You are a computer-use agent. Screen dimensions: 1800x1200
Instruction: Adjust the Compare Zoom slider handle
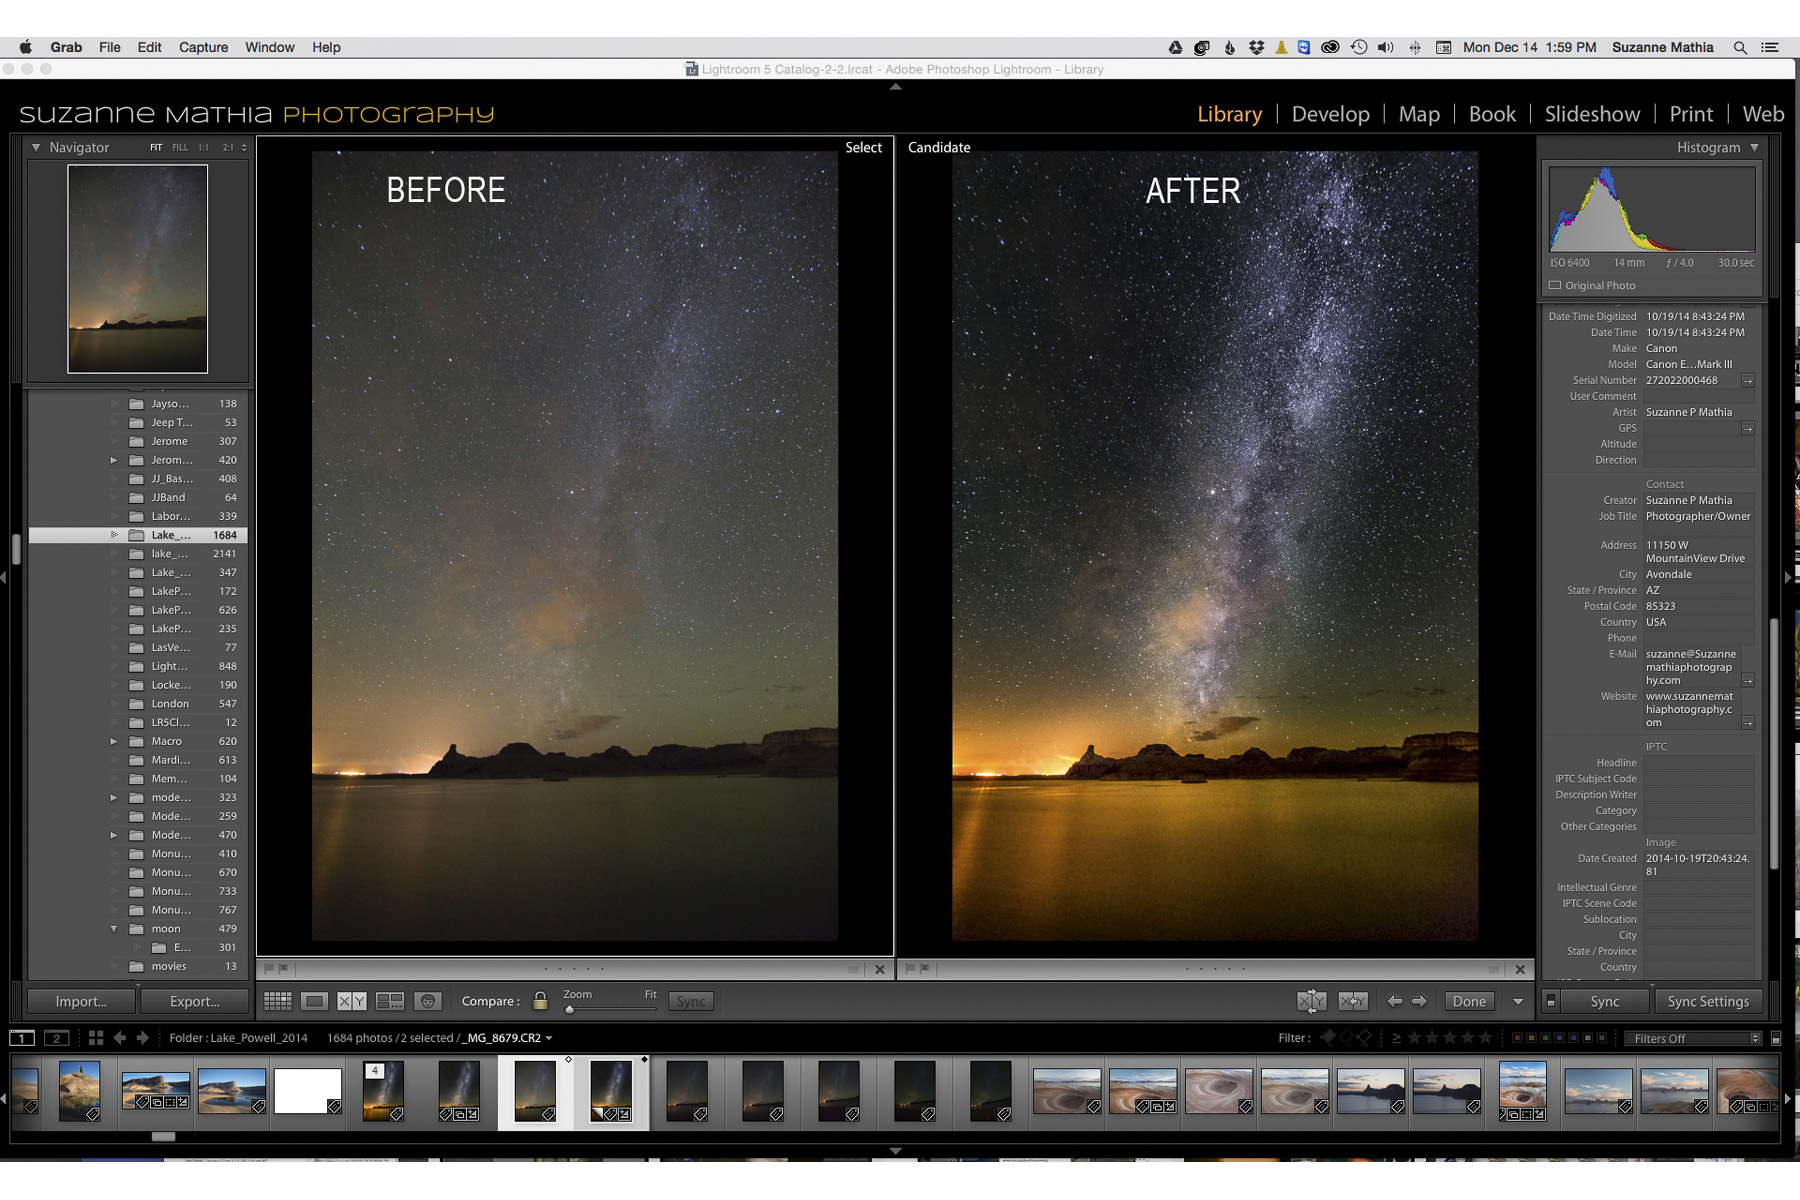tap(570, 1009)
